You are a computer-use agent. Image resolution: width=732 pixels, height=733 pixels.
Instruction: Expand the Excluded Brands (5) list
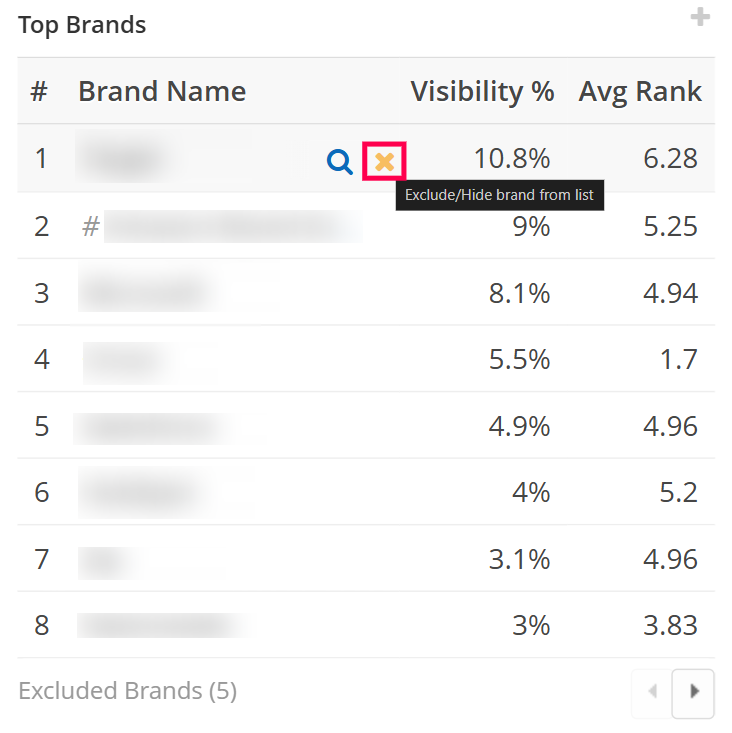point(127,691)
